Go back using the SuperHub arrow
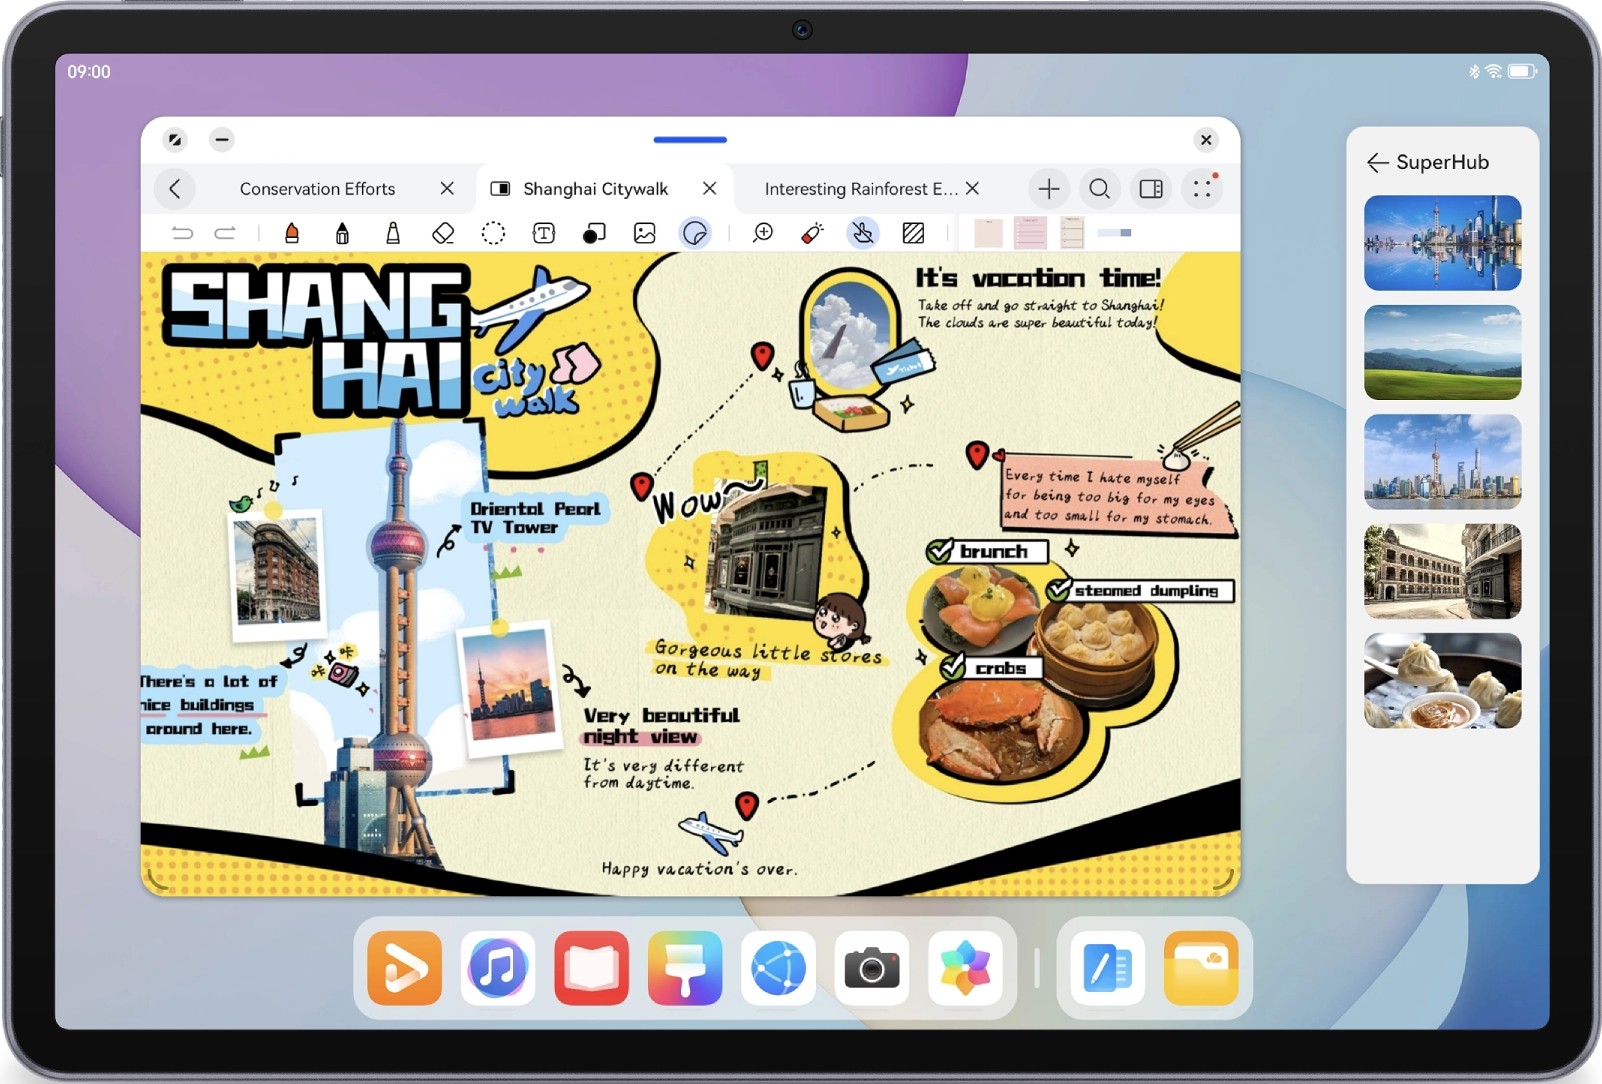 coord(1377,163)
